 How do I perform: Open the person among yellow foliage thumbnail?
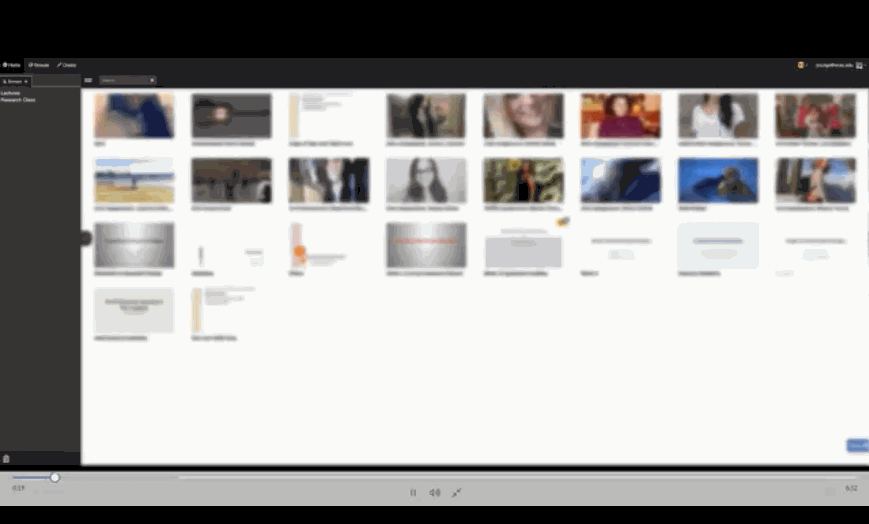click(523, 180)
